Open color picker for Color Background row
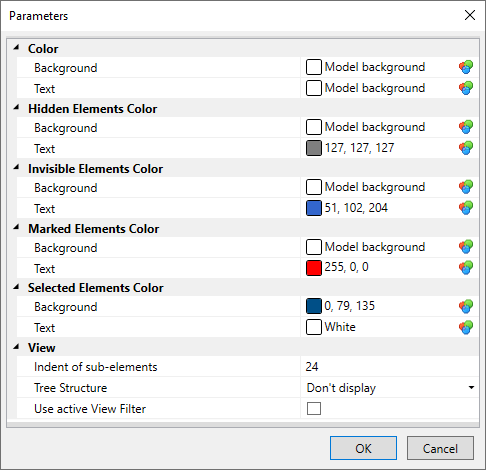Image resolution: width=486 pixels, height=470 pixels. pyautogui.click(x=466, y=67)
